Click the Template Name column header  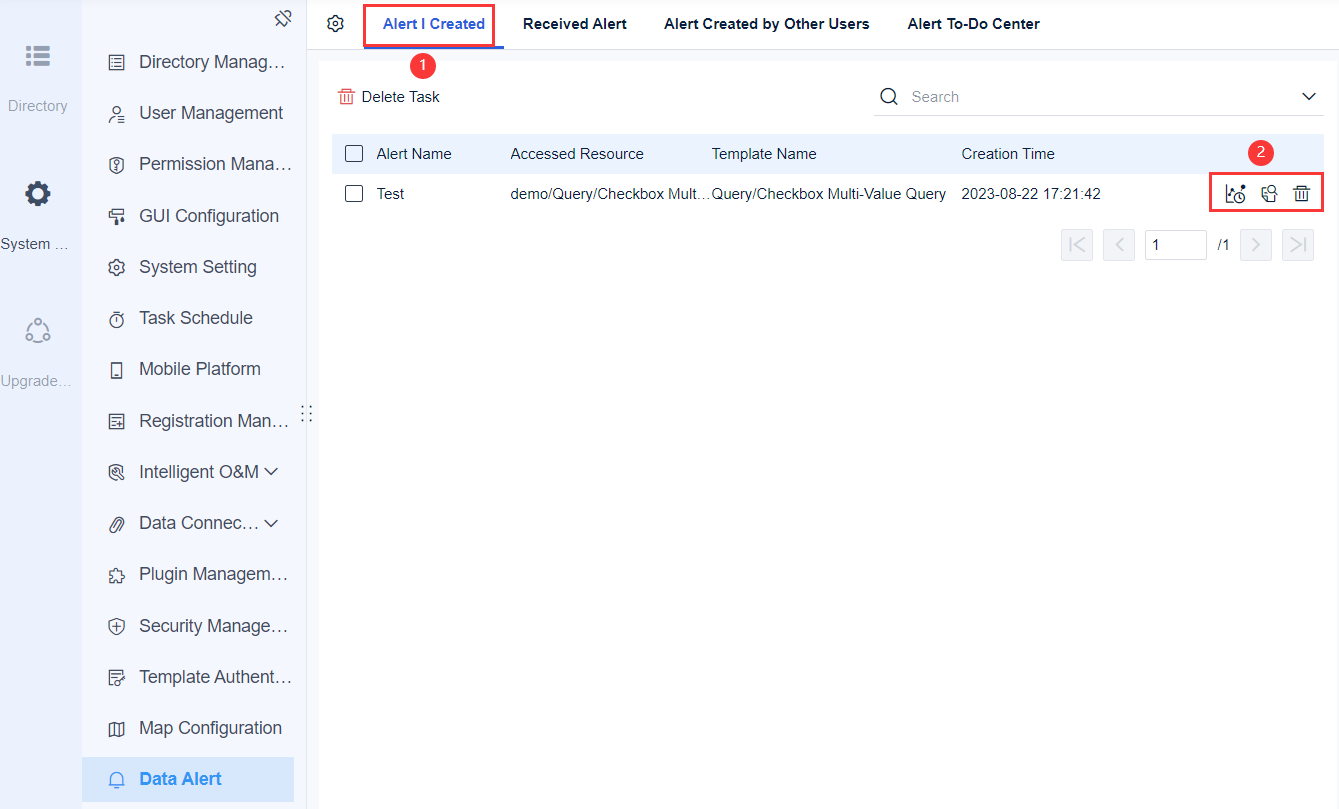[764, 154]
